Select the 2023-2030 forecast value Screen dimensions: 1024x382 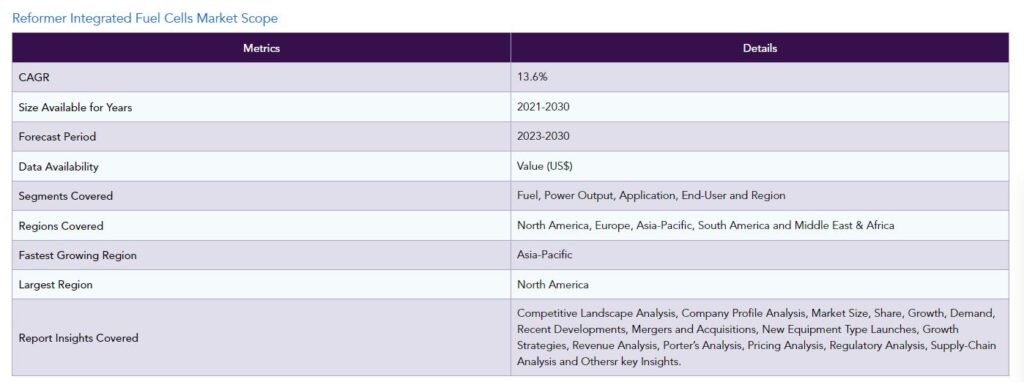pos(543,137)
